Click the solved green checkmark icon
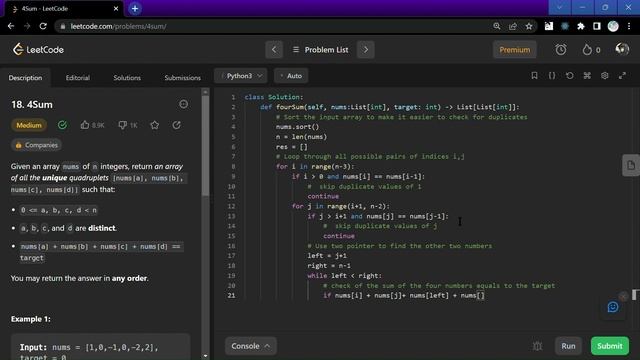Image resolution: width=640 pixels, height=360 pixels. click(62, 125)
